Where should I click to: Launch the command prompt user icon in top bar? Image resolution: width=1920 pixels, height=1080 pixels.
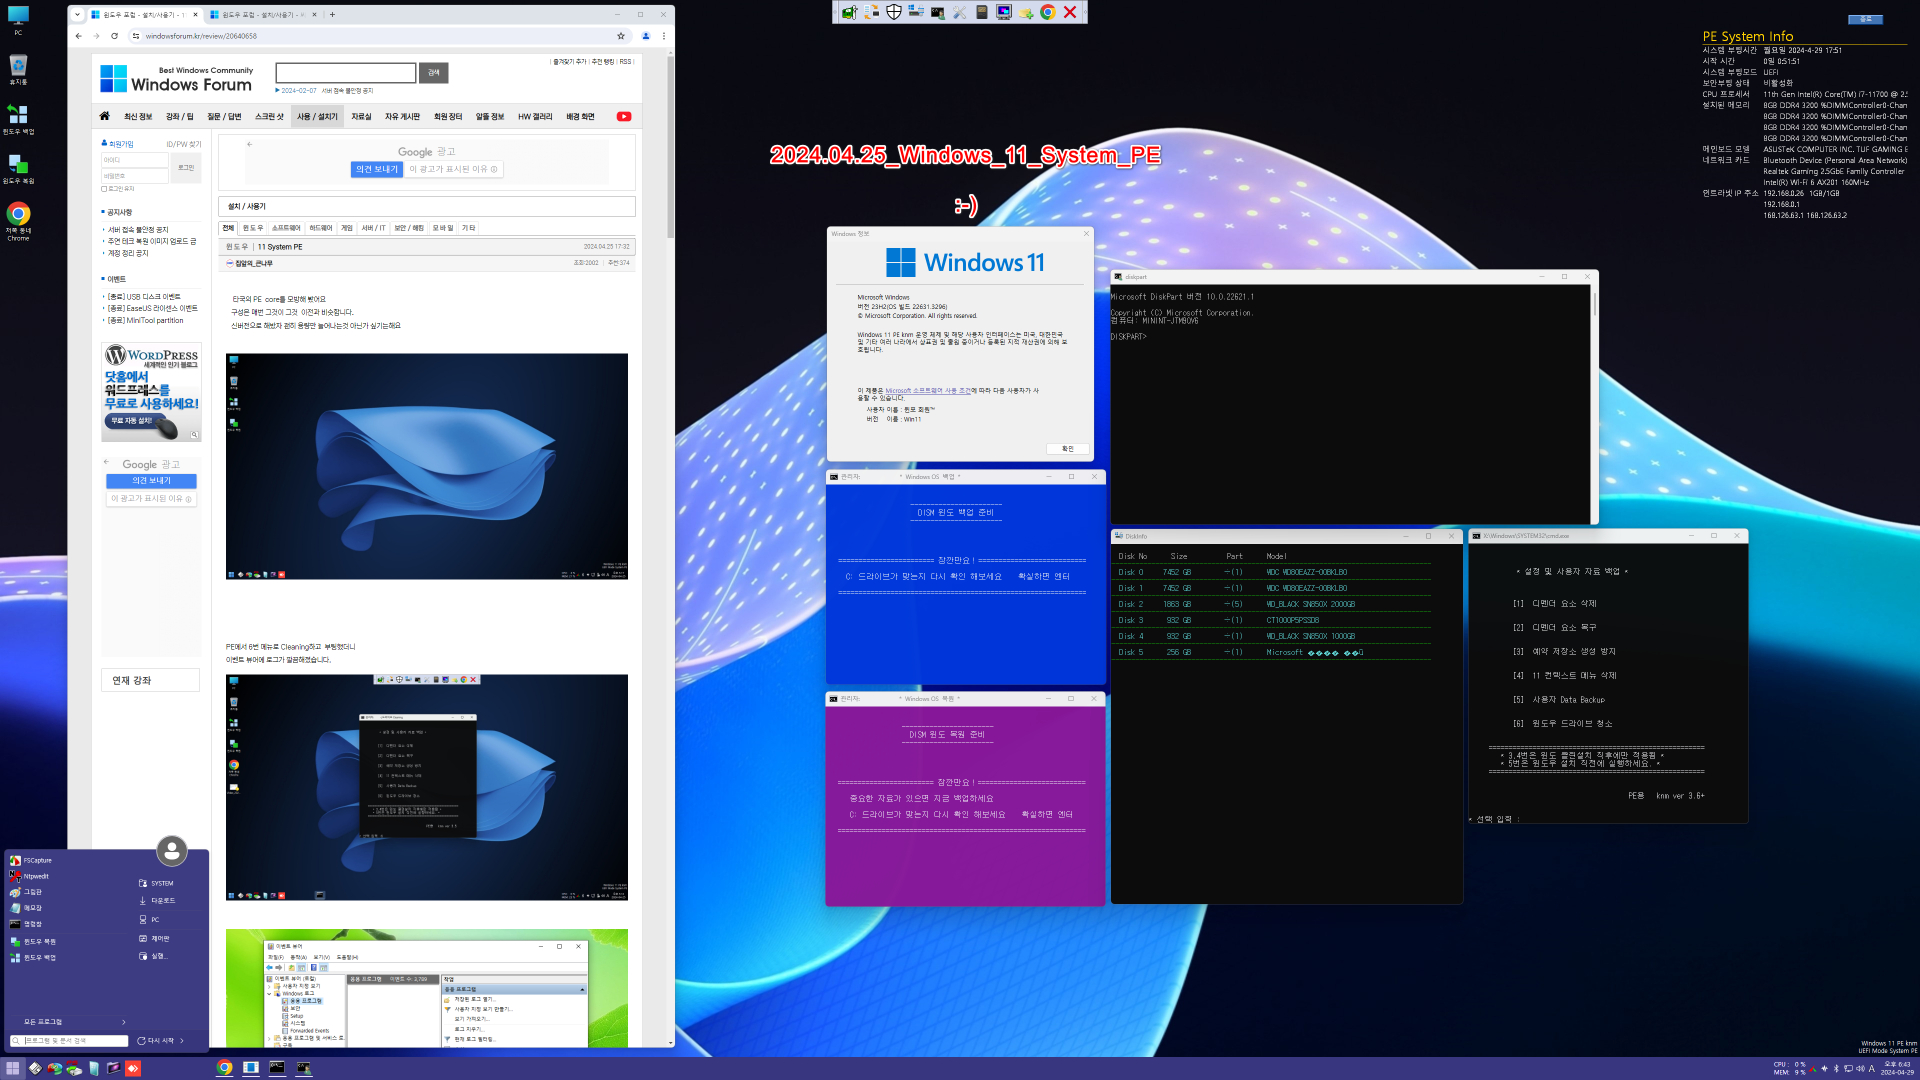(x=937, y=12)
